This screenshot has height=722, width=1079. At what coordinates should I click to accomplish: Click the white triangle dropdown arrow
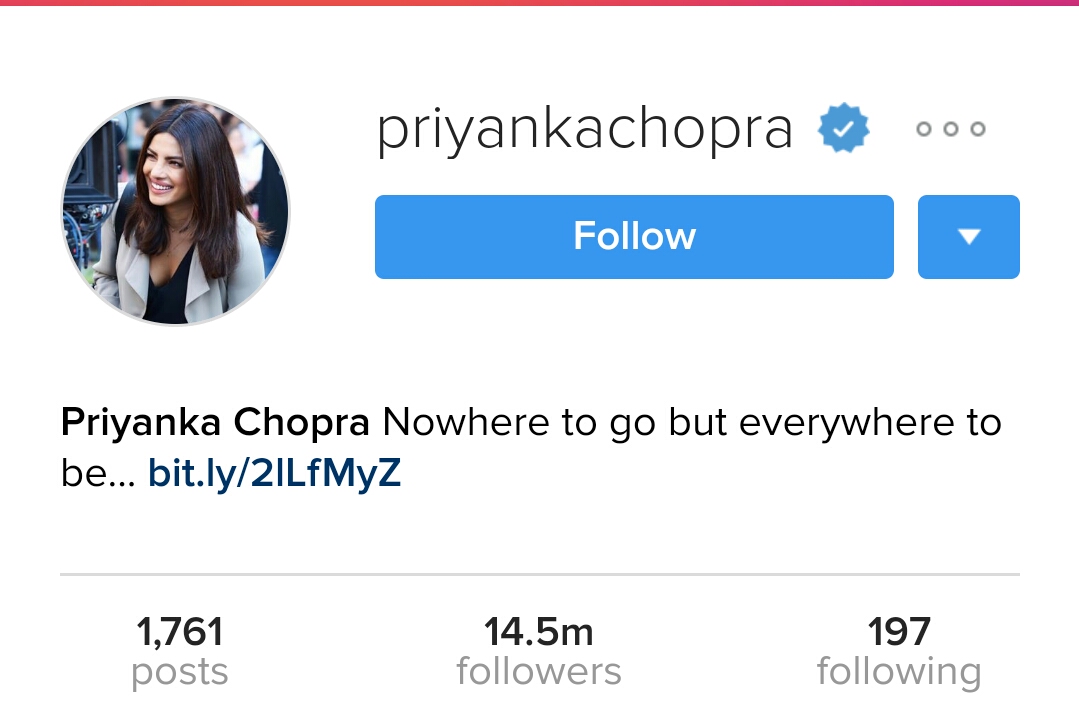969,237
